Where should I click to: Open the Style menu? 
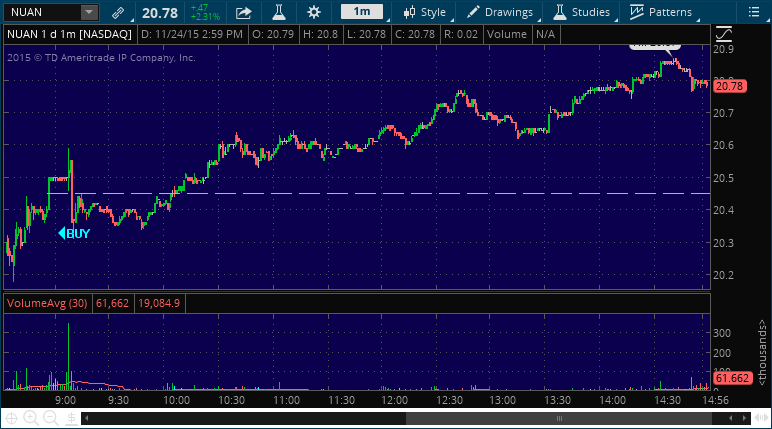click(x=424, y=12)
